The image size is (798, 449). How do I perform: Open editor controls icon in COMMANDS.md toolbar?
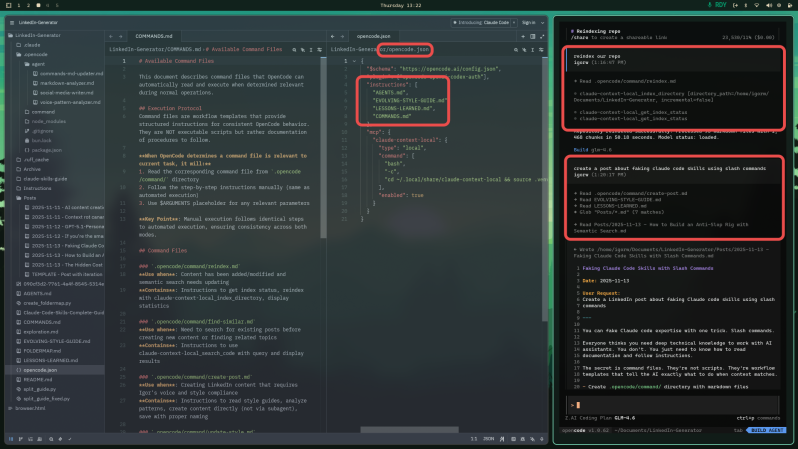click(320, 50)
